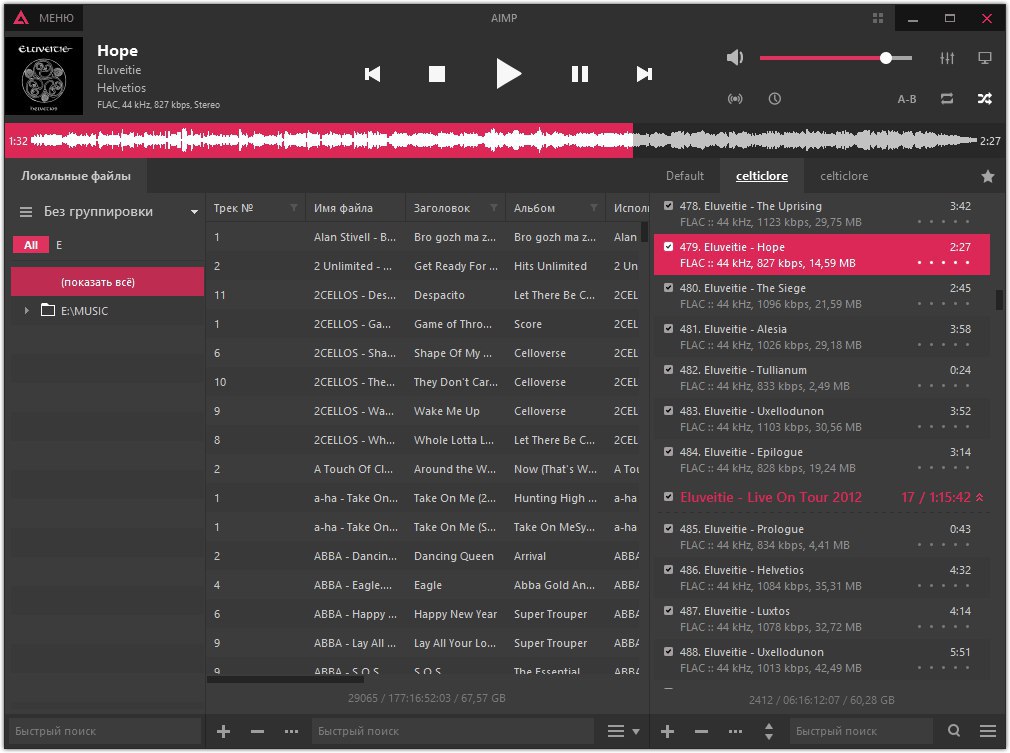Switch to the Default playlist tab
The image size is (1010, 753).
pos(685,176)
